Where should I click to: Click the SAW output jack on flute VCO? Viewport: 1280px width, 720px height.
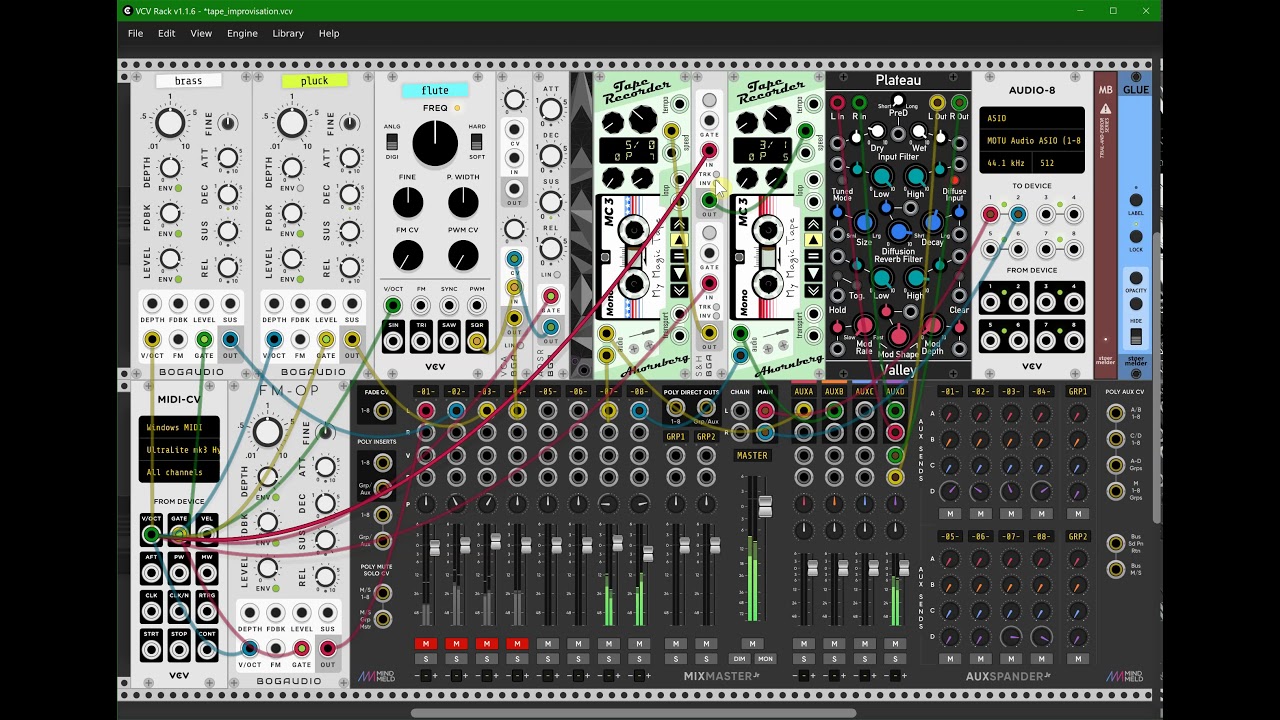pos(449,342)
